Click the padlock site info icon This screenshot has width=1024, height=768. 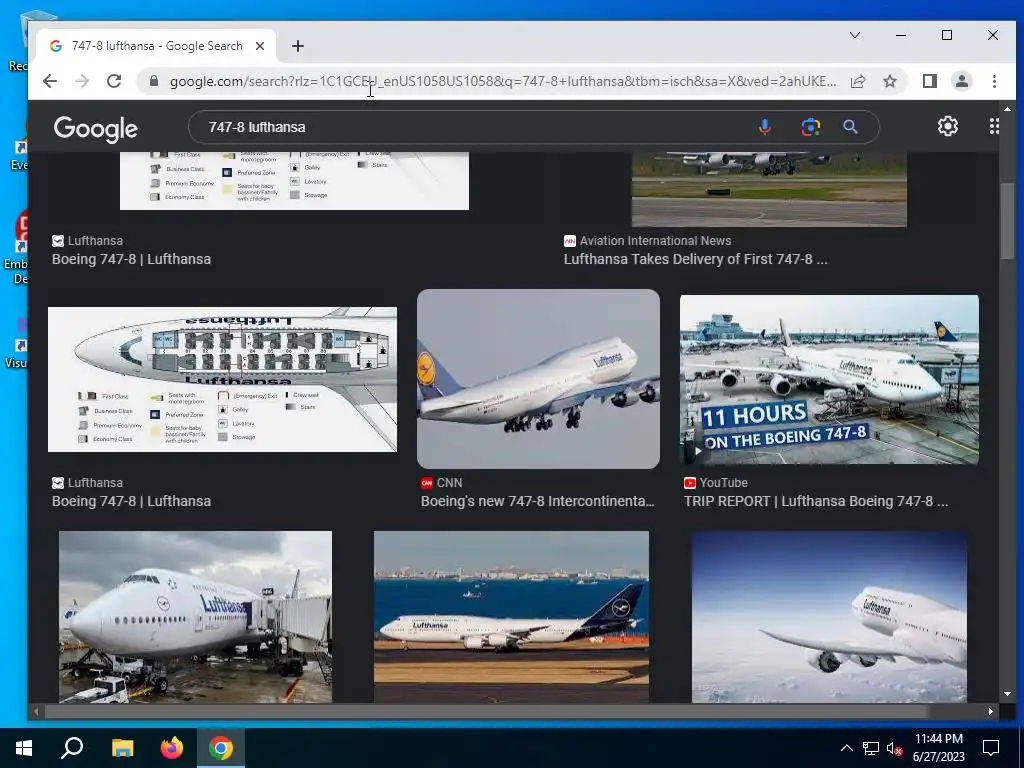click(x=154, y=81)
